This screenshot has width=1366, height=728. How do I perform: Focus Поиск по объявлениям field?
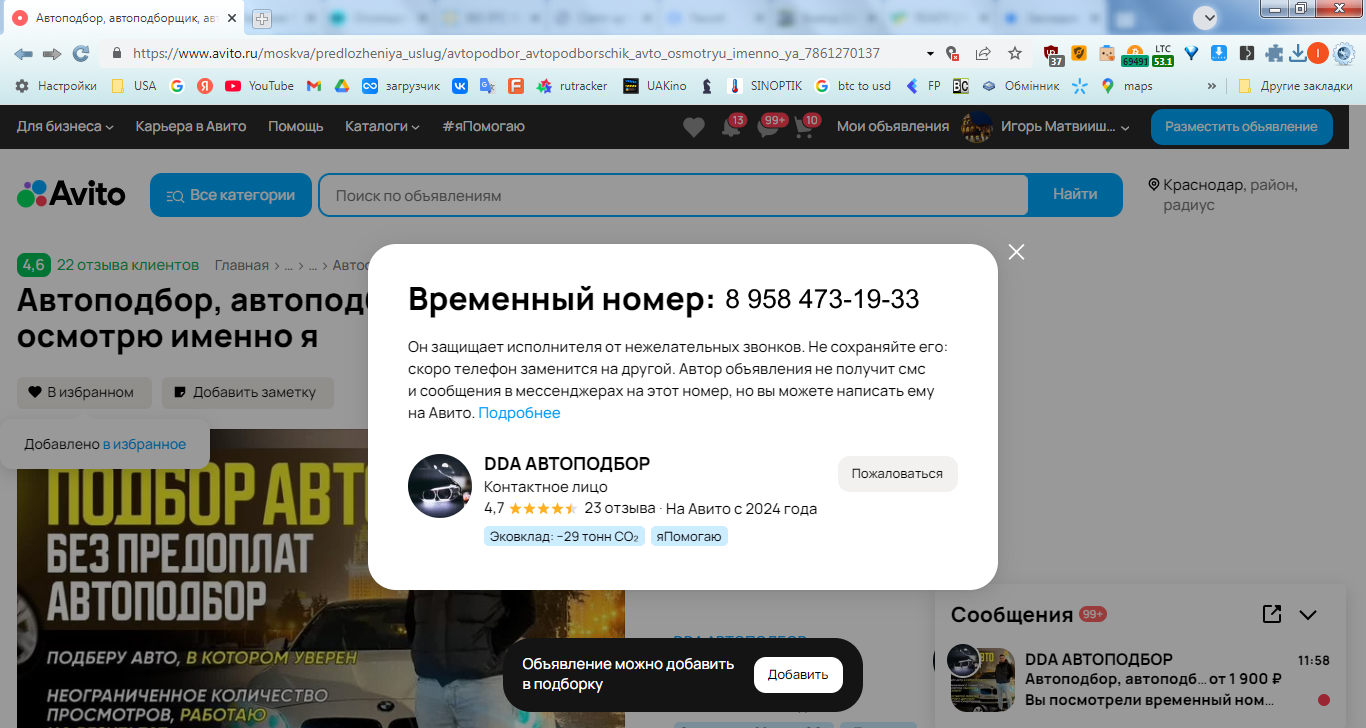point(673,195)
